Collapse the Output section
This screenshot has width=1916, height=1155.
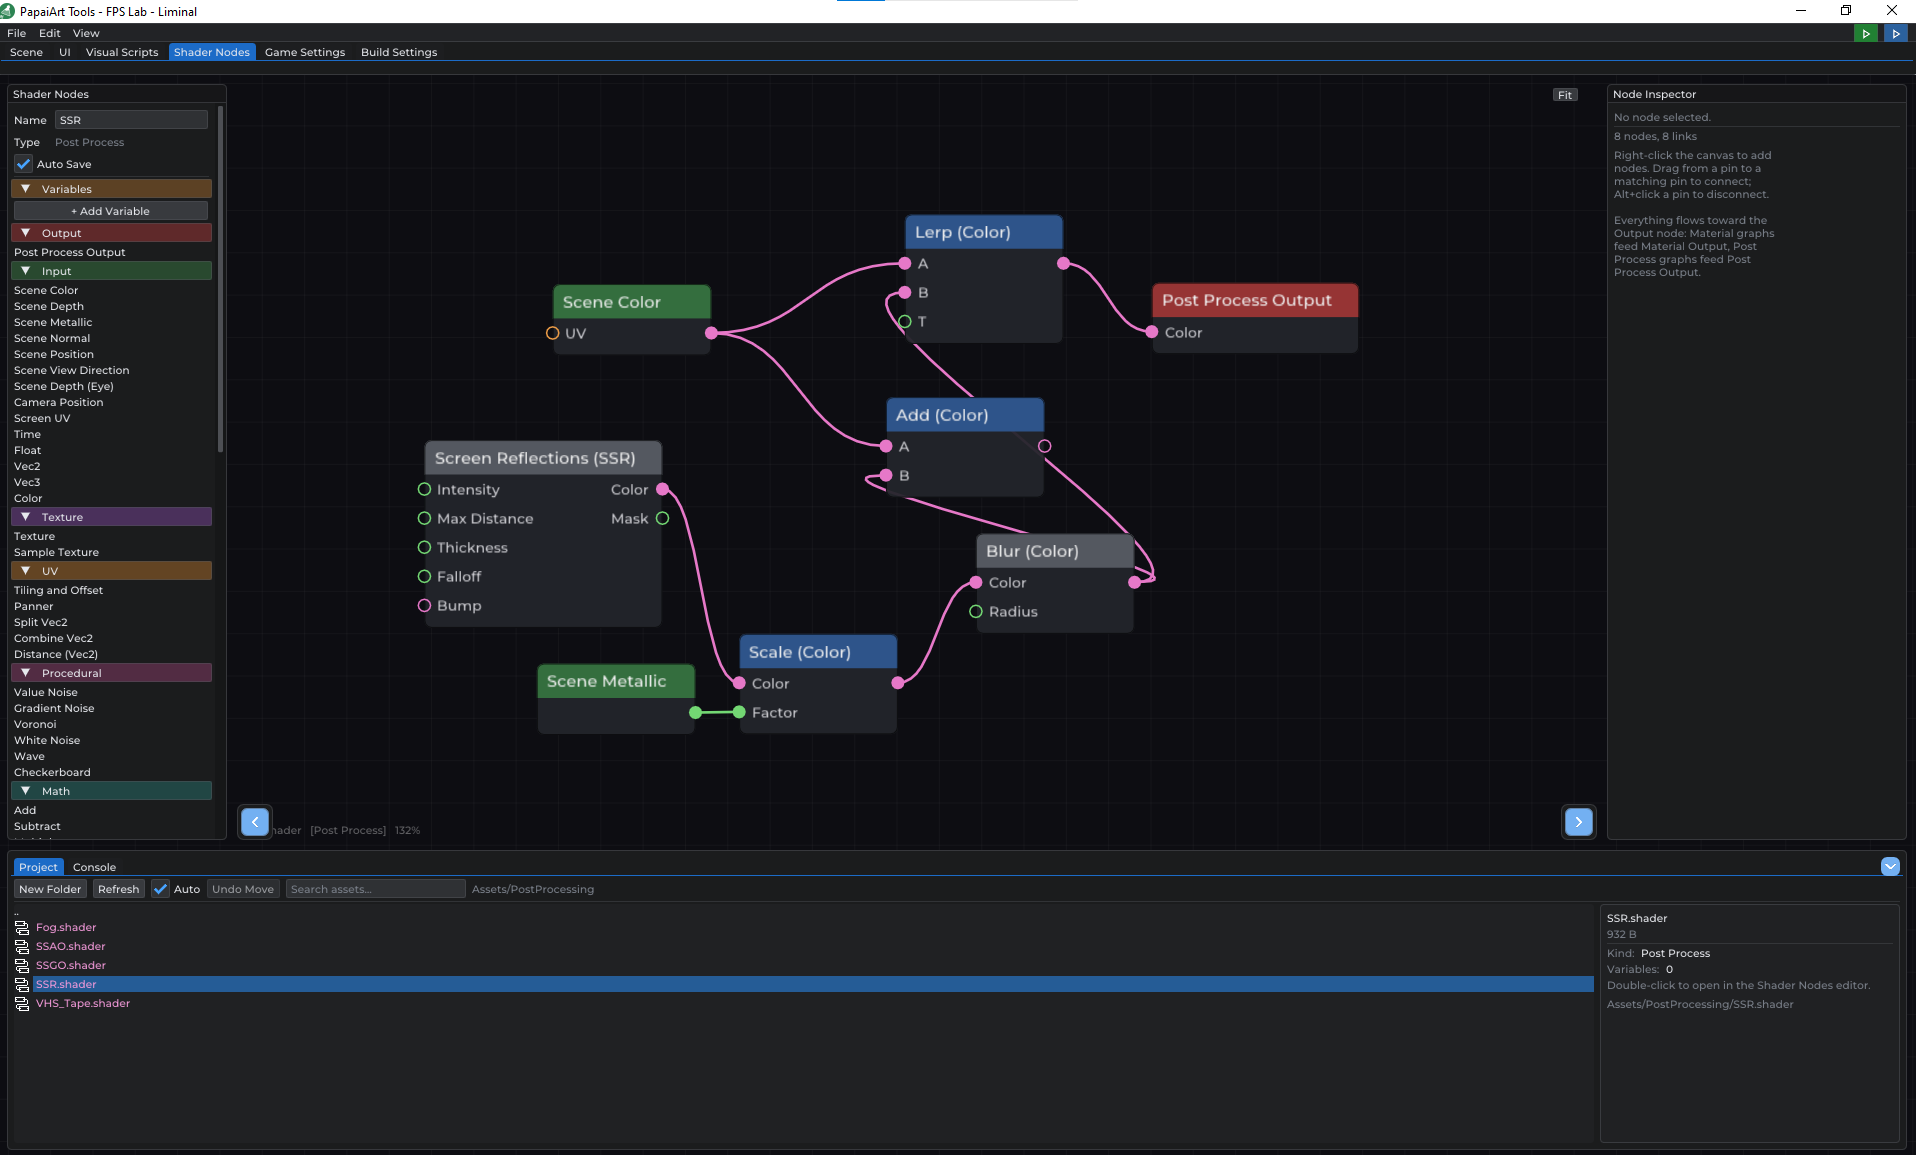[x=111, y=233]
